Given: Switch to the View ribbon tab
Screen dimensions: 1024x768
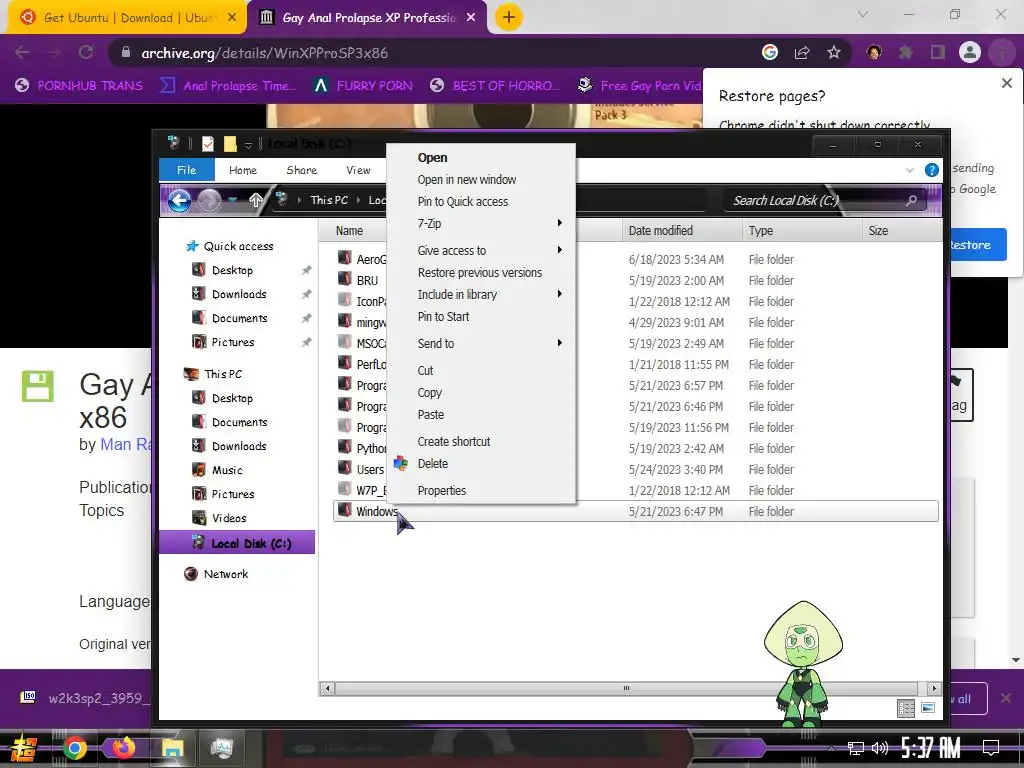Looking at the screenshot, I should (358, 170).
